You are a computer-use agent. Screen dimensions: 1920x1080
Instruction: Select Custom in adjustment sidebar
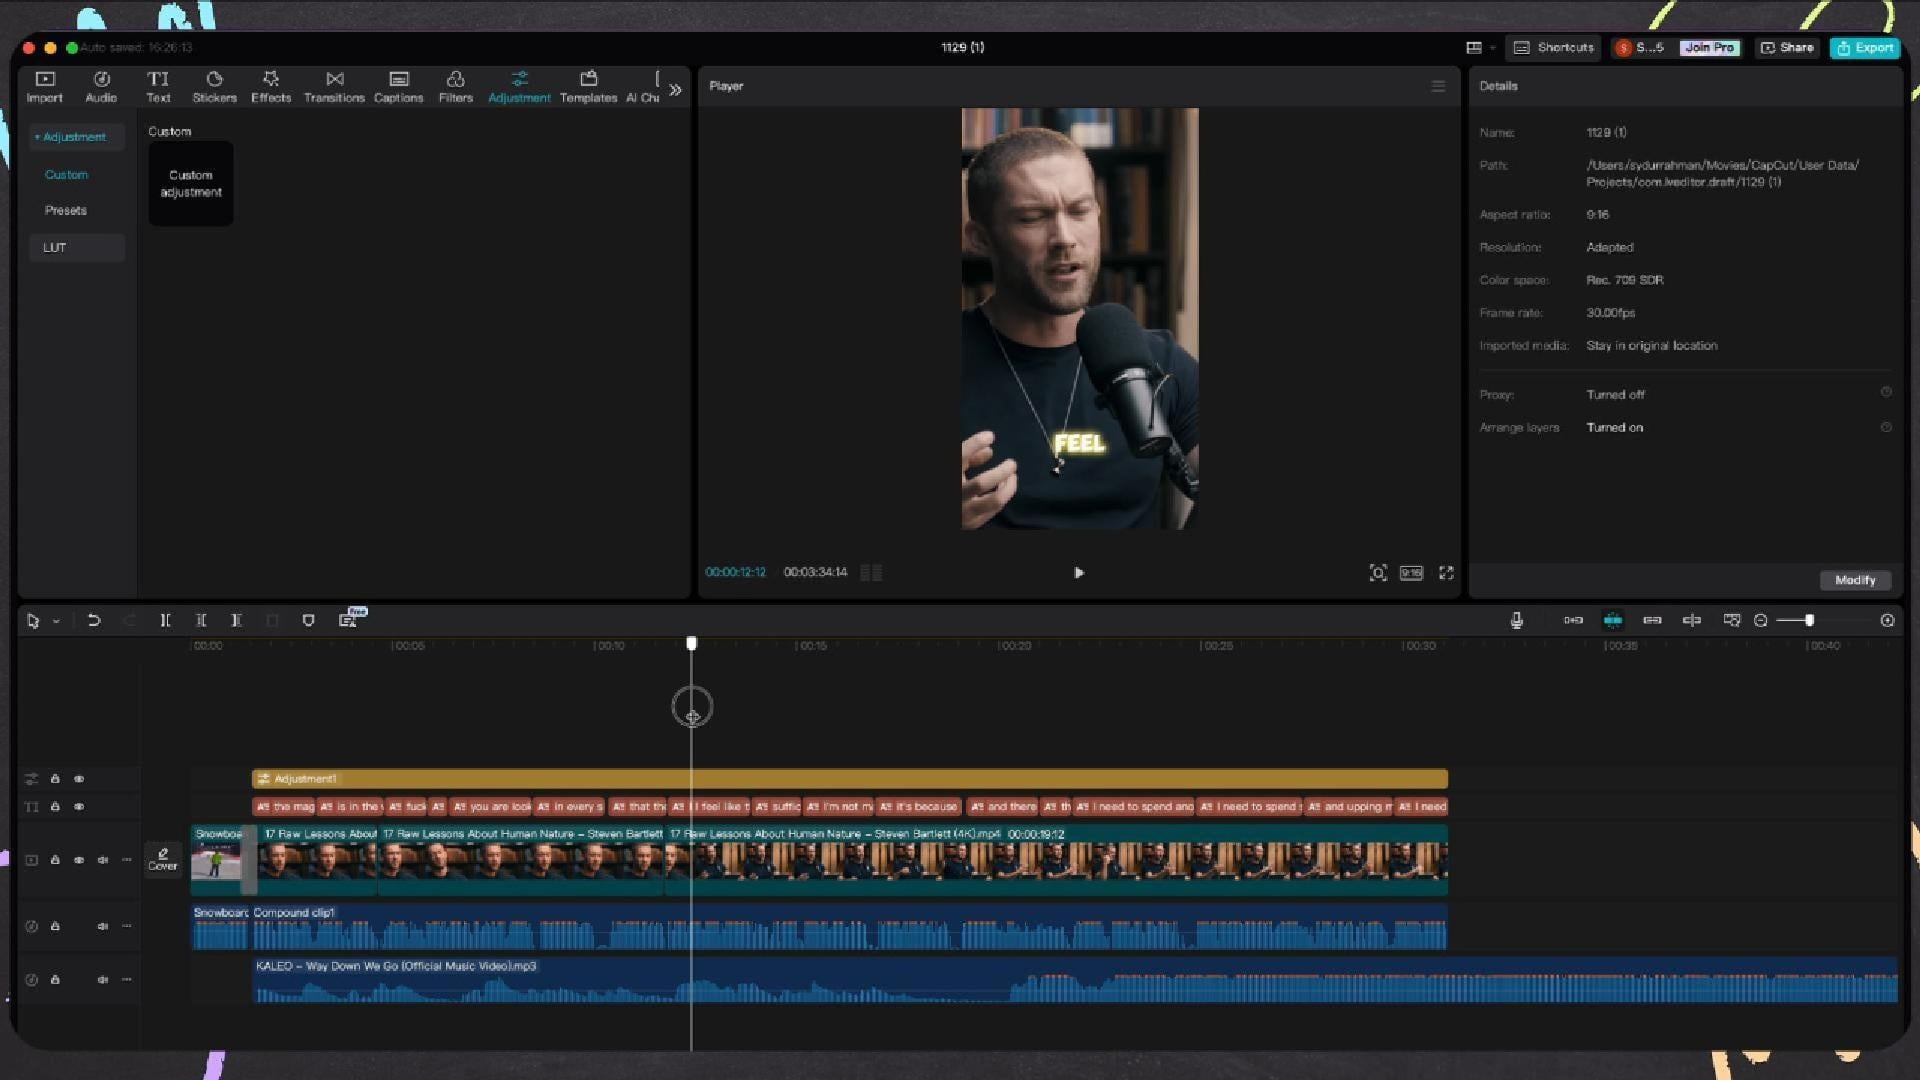click(x=66, y=175)
